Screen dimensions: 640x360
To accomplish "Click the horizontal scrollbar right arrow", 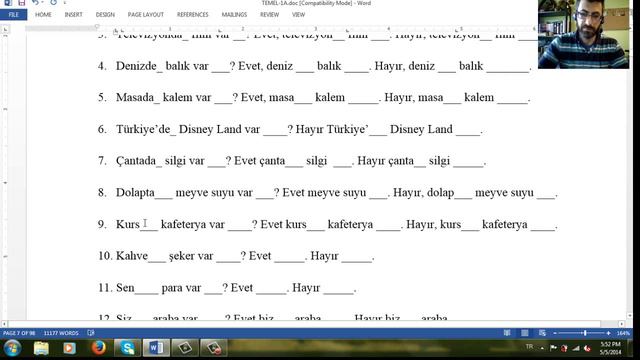I will 622,324.
